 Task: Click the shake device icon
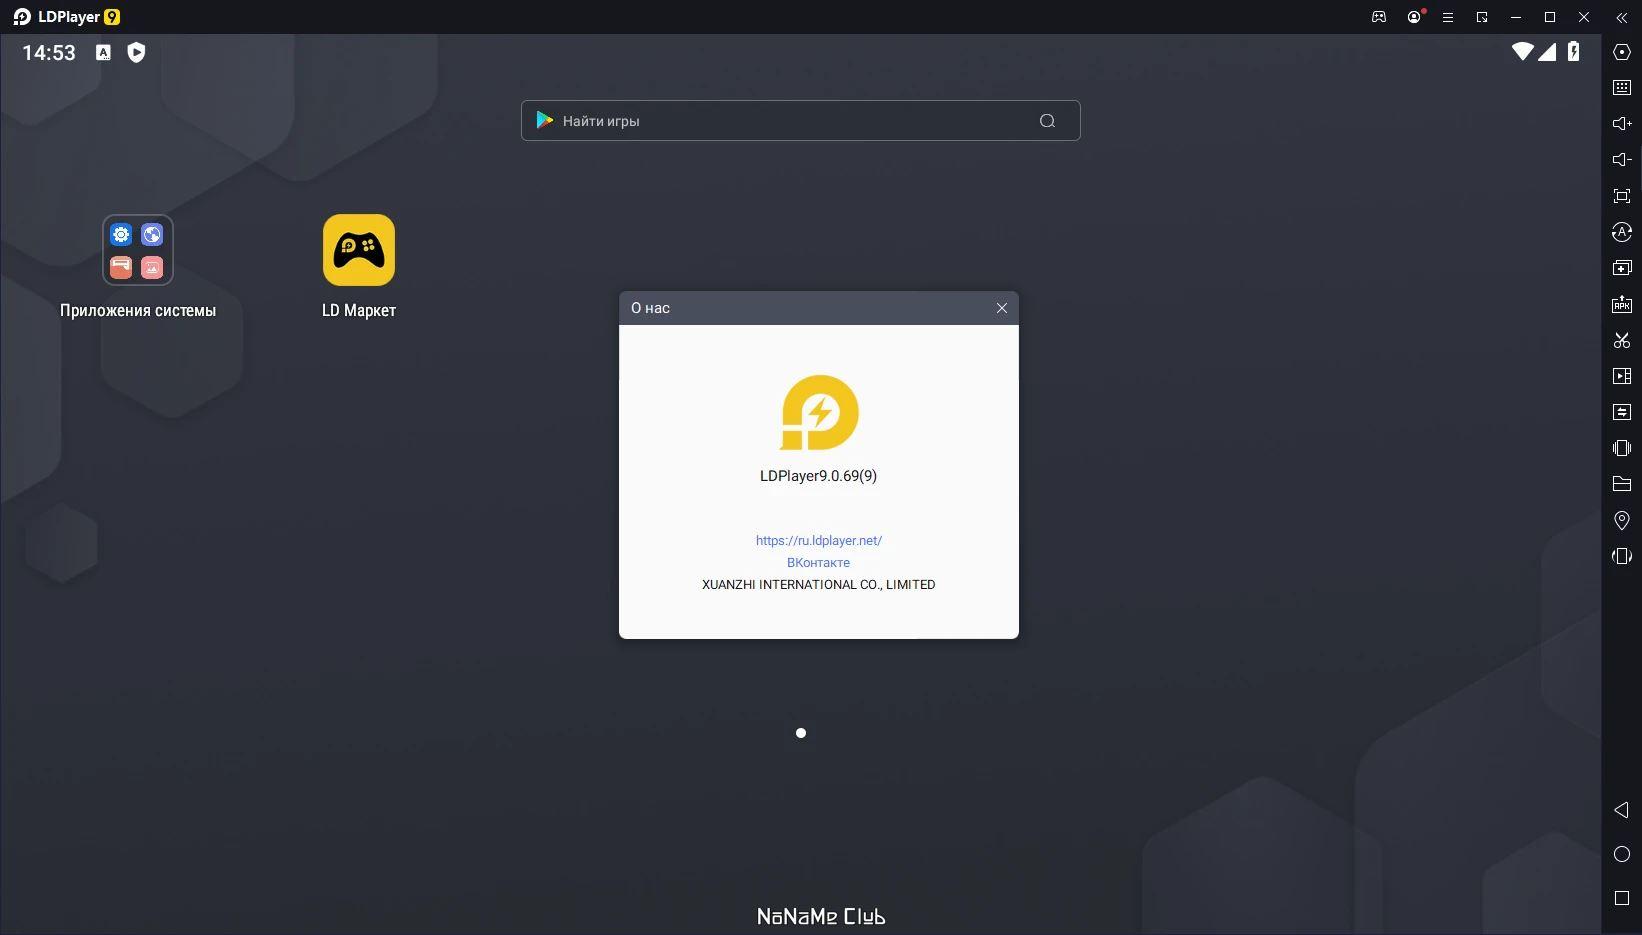click(x=1622, y=448)
